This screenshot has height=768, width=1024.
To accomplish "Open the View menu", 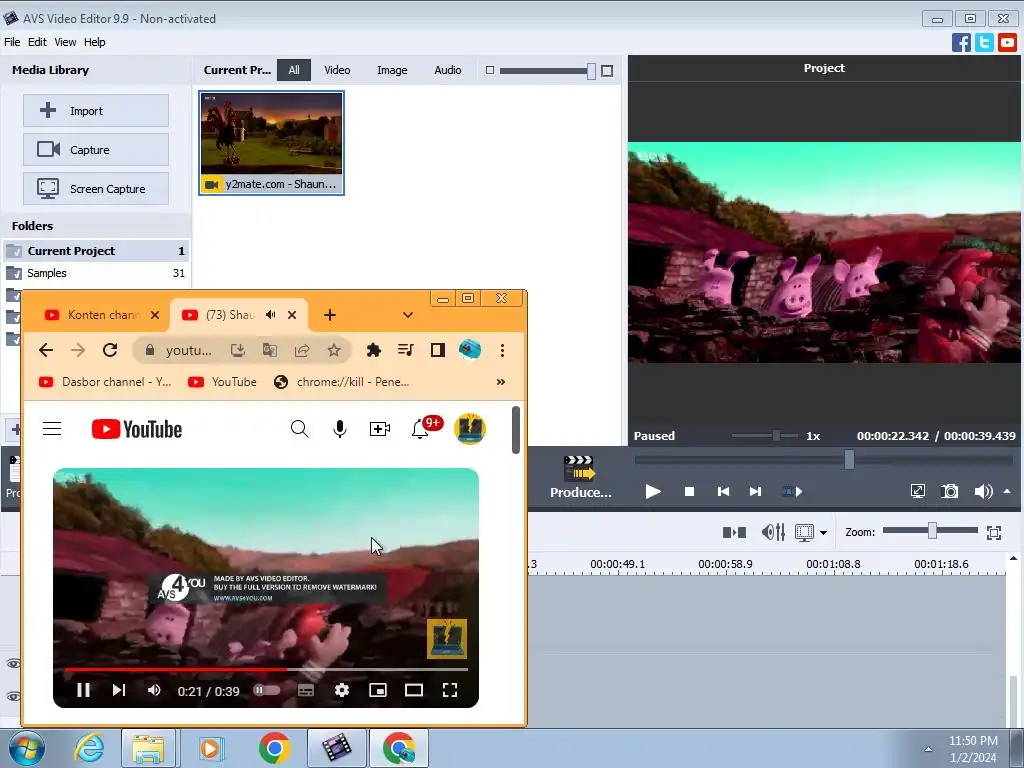I will 65,42.
